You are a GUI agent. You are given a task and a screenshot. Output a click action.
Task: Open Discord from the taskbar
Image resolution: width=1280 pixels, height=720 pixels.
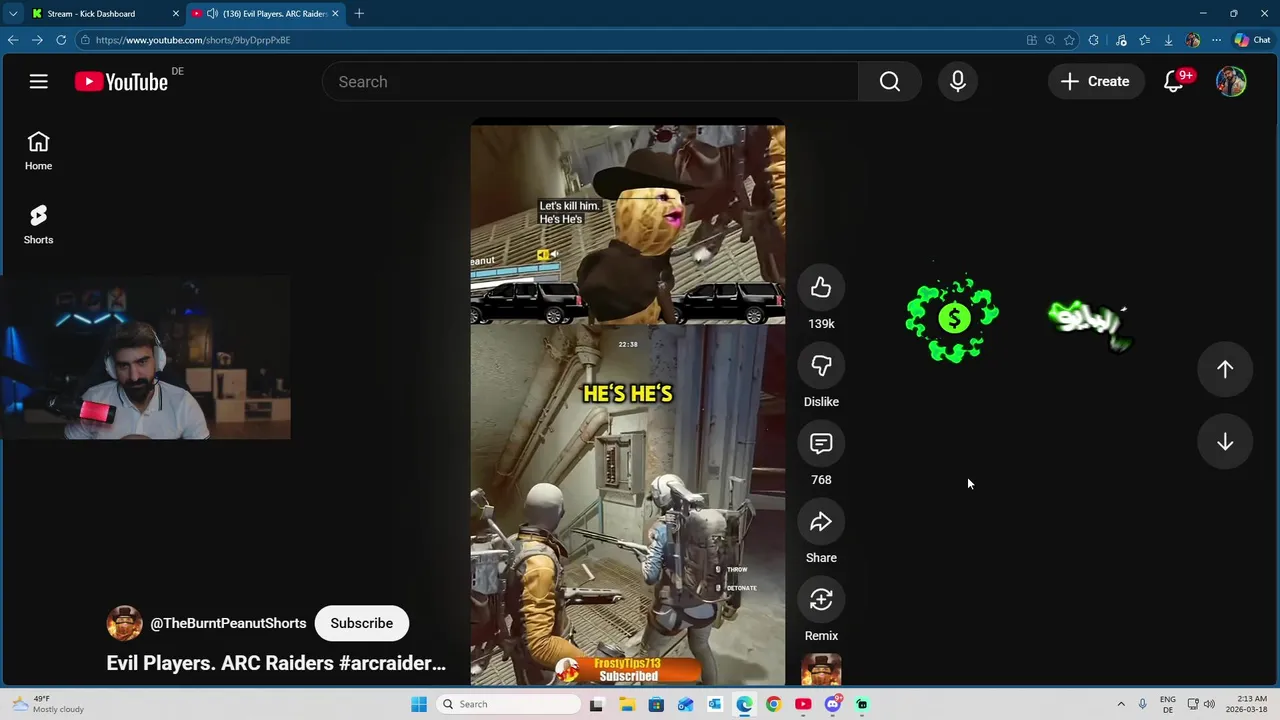pyautogui.click(x=832, y=704)
